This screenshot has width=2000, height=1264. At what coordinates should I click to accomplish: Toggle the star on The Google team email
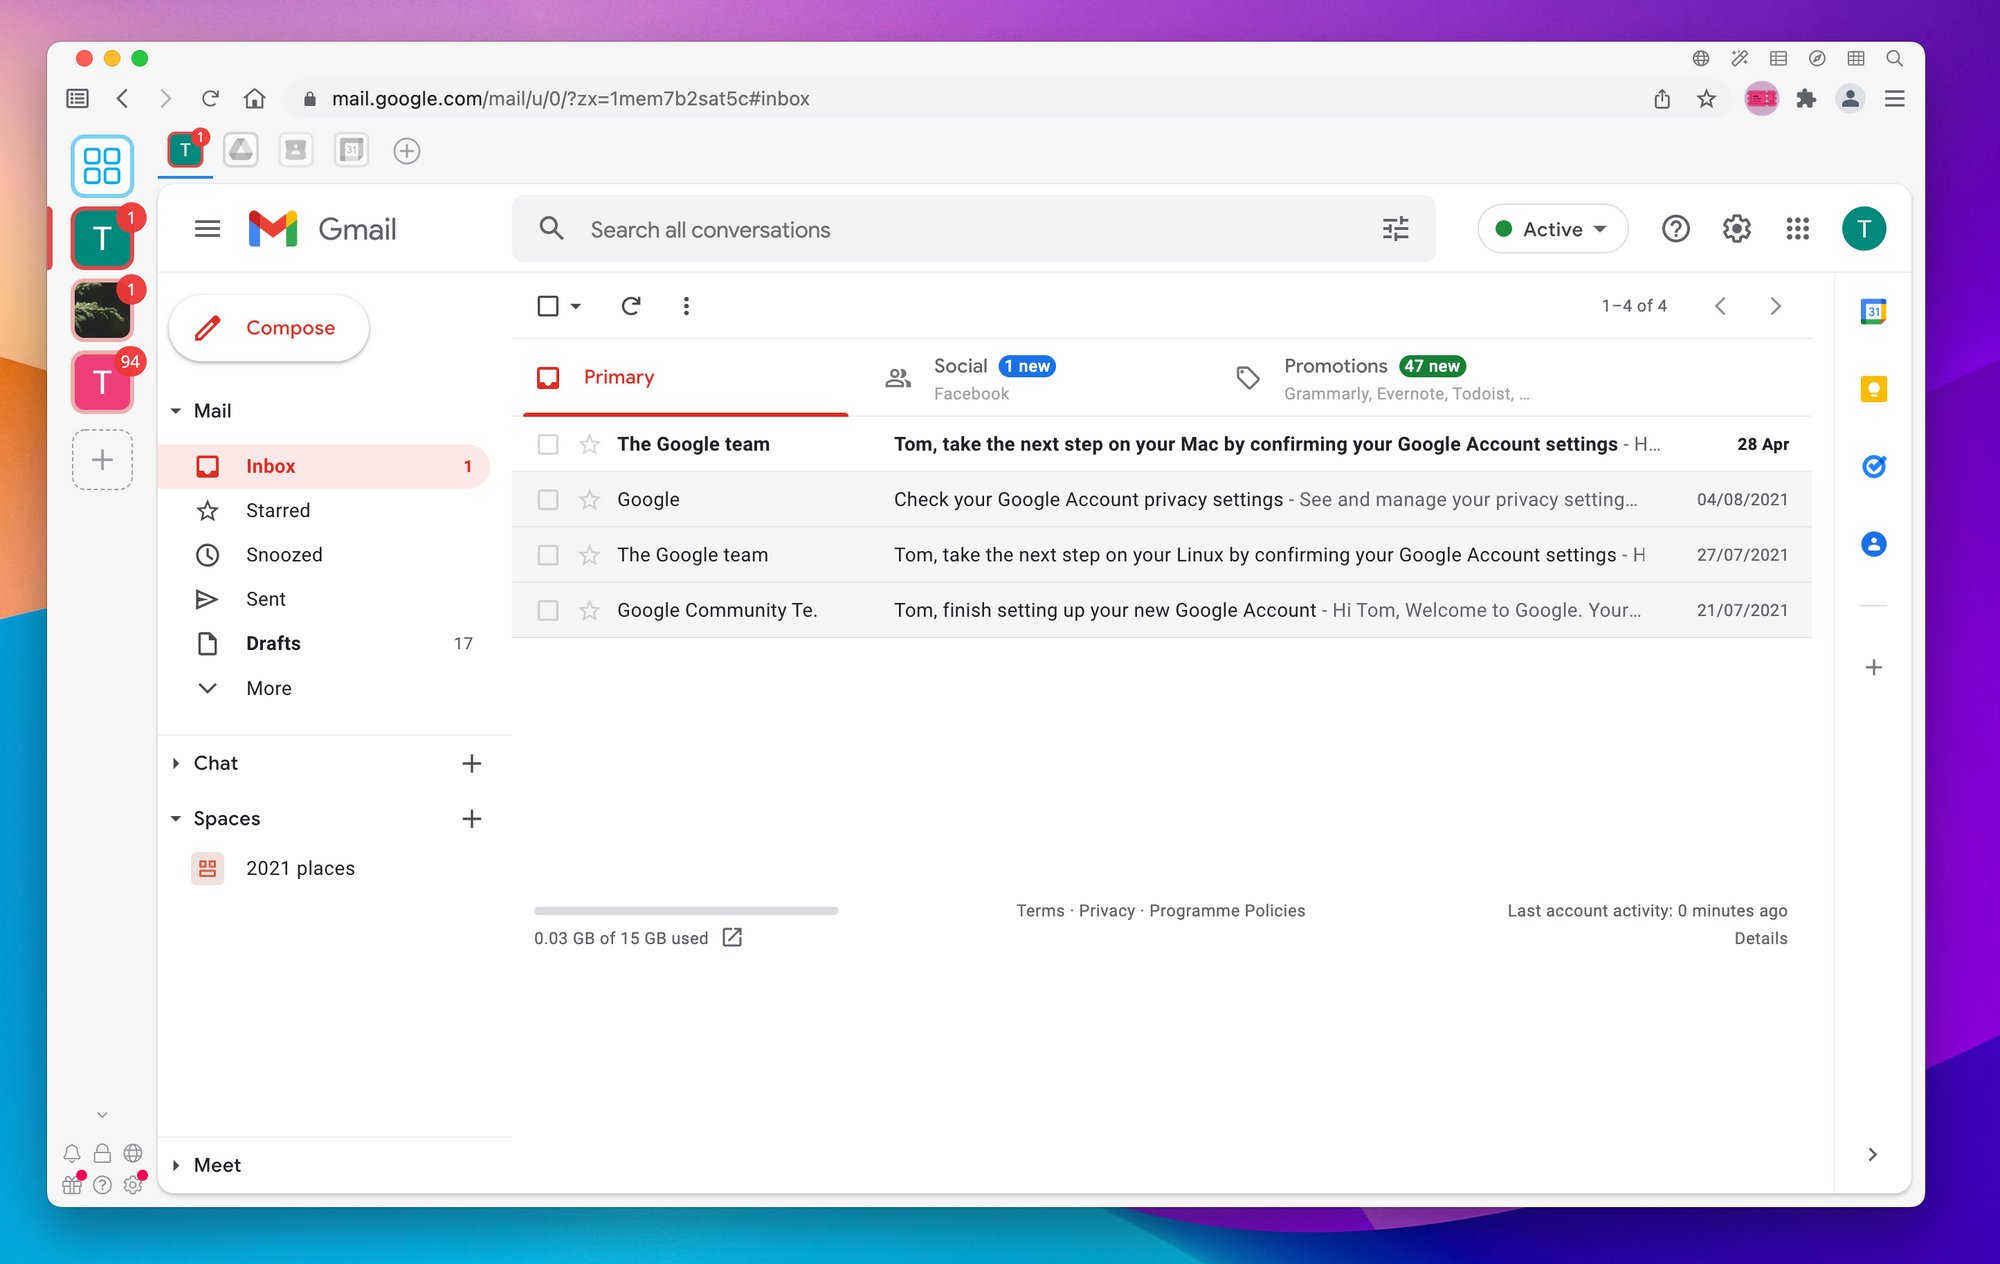(x=588, y=443)
